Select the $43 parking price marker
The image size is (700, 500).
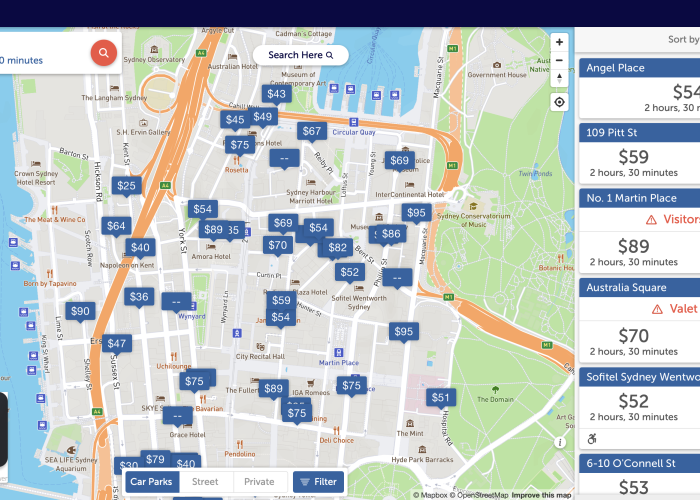276,94
